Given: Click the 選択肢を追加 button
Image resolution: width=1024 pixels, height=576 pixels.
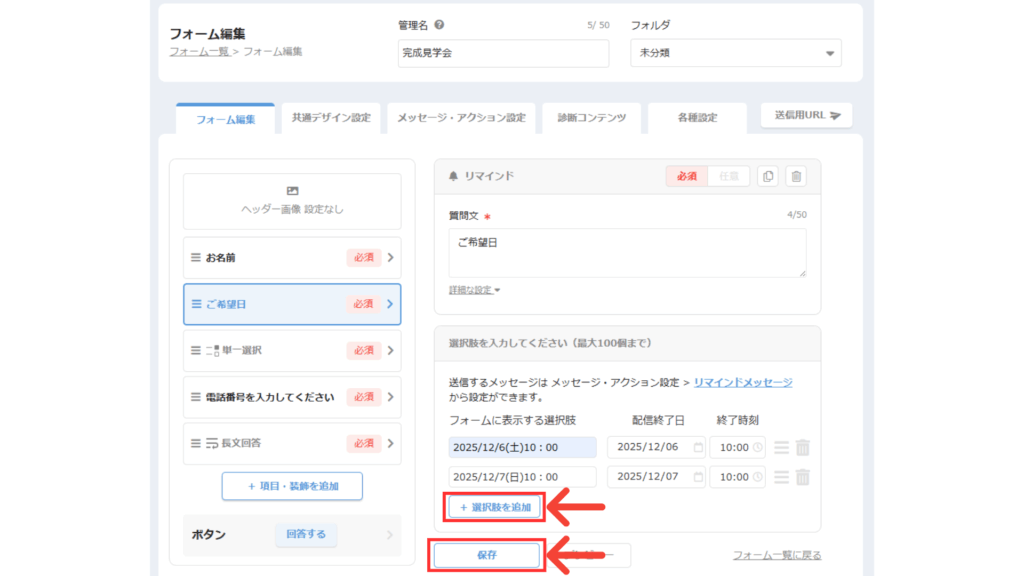Looking at the screenshot, I should (x=496, y=508).
